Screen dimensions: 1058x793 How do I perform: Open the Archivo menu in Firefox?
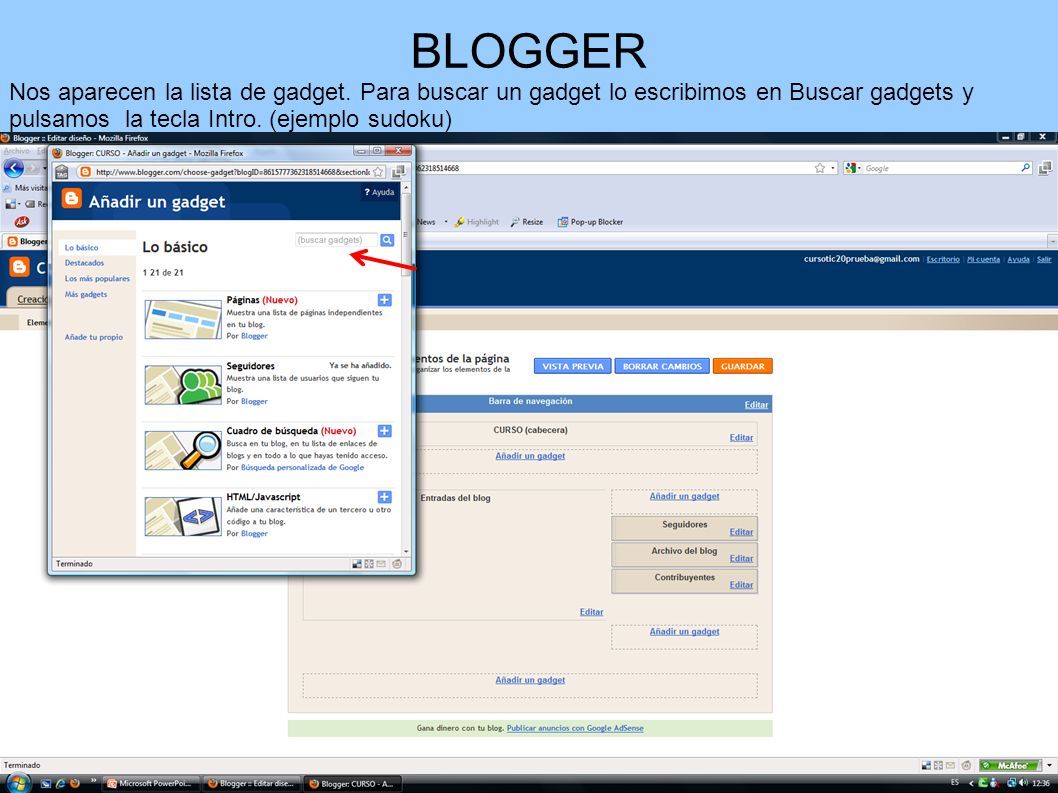pyautogui.click(x=16, y=151)
